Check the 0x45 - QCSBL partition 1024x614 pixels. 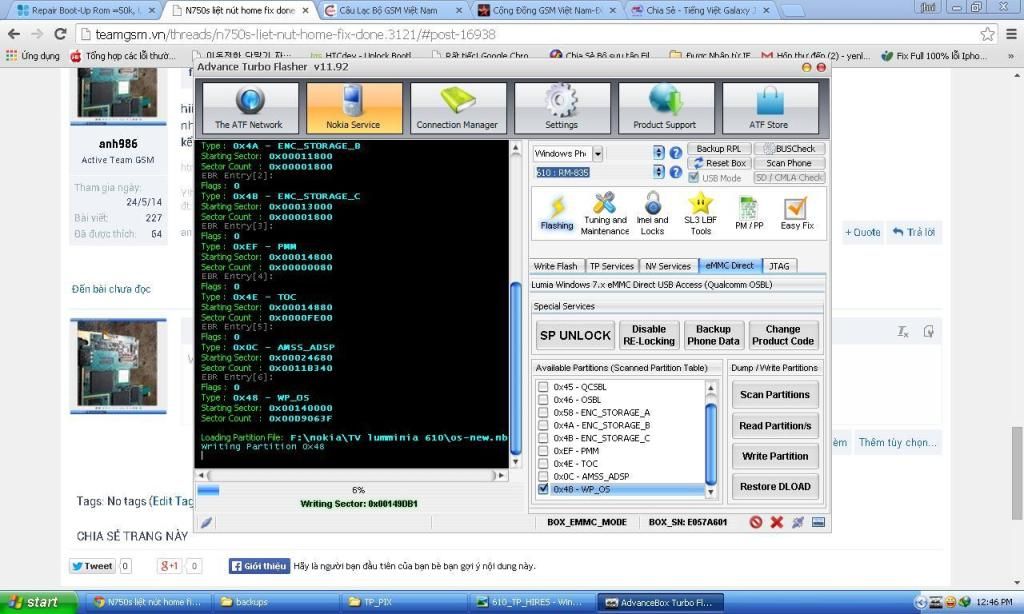[x=543, y=387]
